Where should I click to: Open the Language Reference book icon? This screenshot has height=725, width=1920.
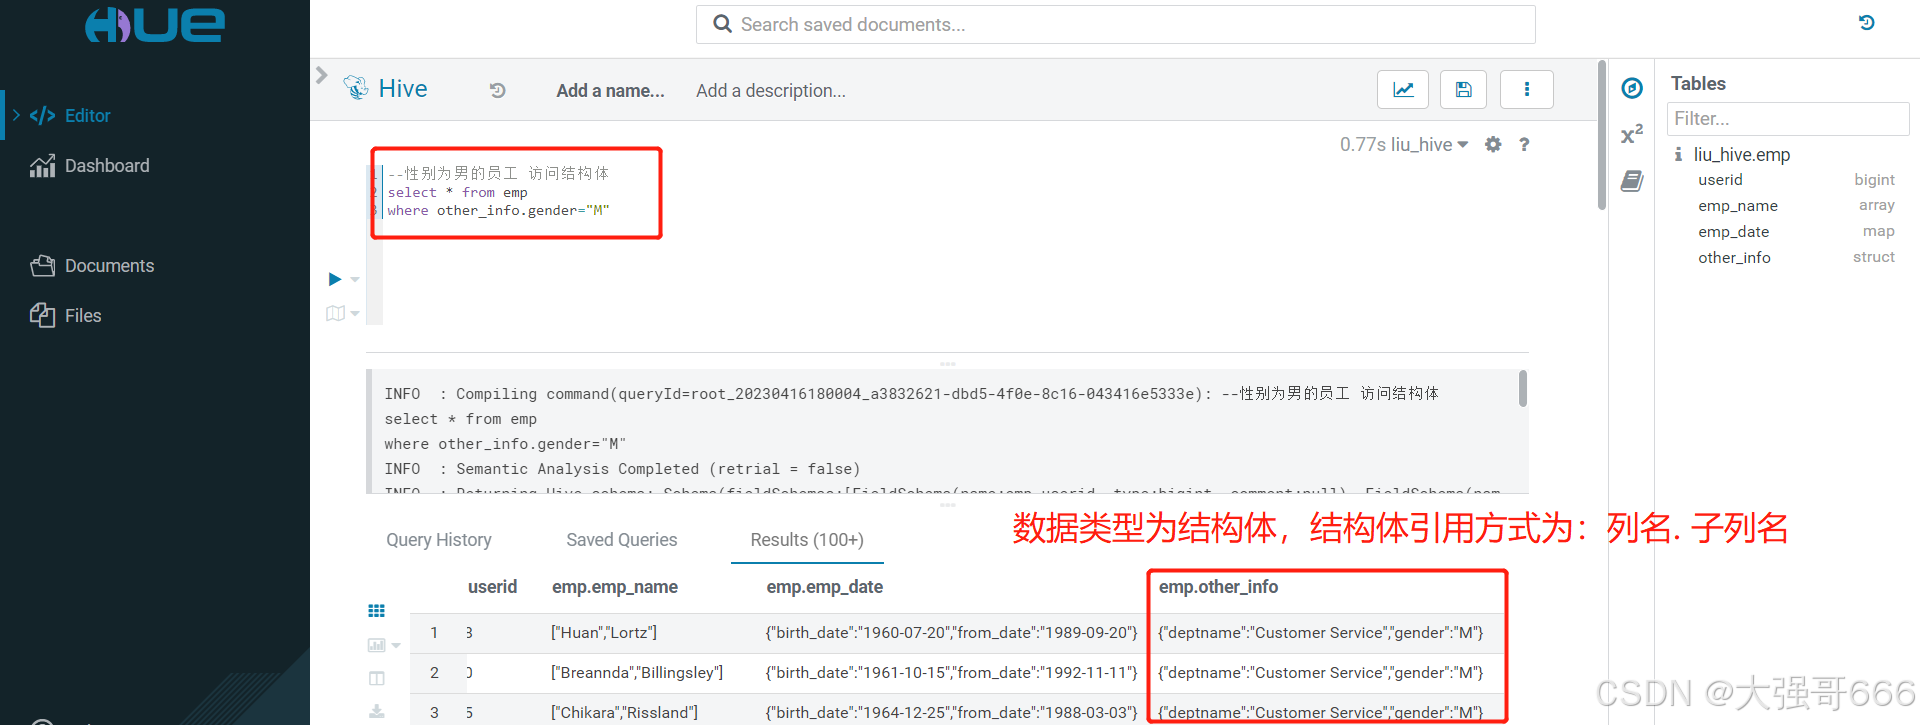pyautogui.click(x=1632, y=181)
